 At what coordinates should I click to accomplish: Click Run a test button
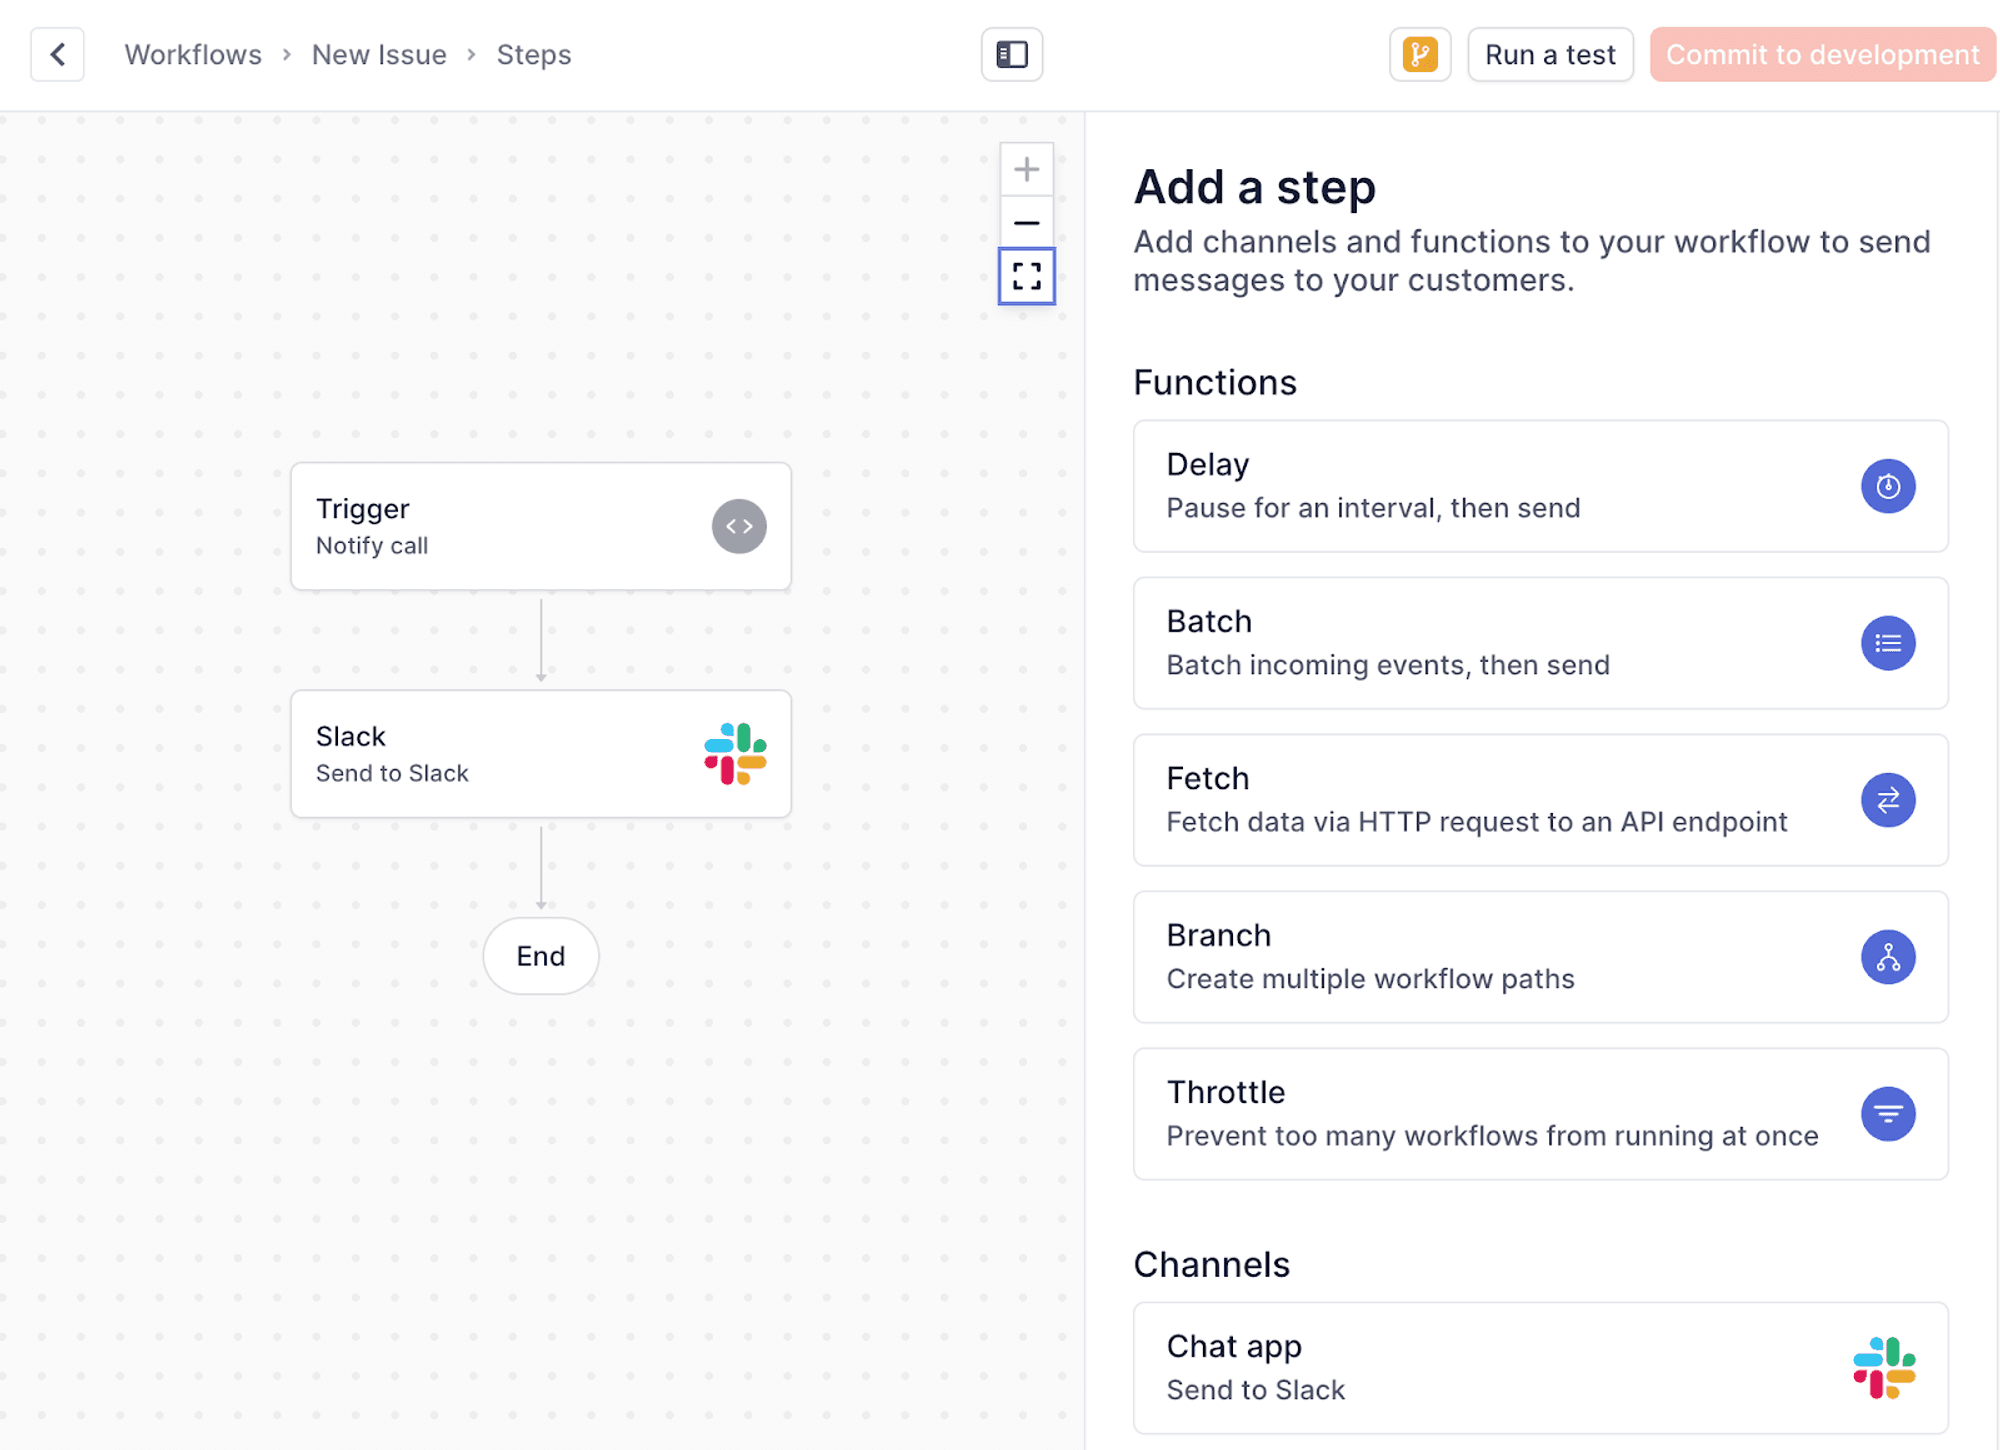pos(1550,53)
